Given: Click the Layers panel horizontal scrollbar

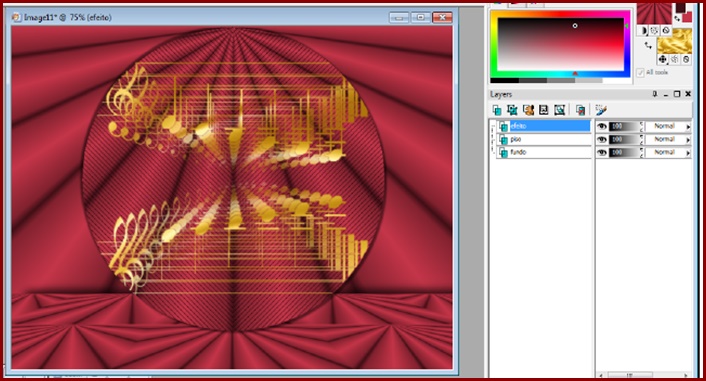Looking at the screenshot, I should coord(643,375).
